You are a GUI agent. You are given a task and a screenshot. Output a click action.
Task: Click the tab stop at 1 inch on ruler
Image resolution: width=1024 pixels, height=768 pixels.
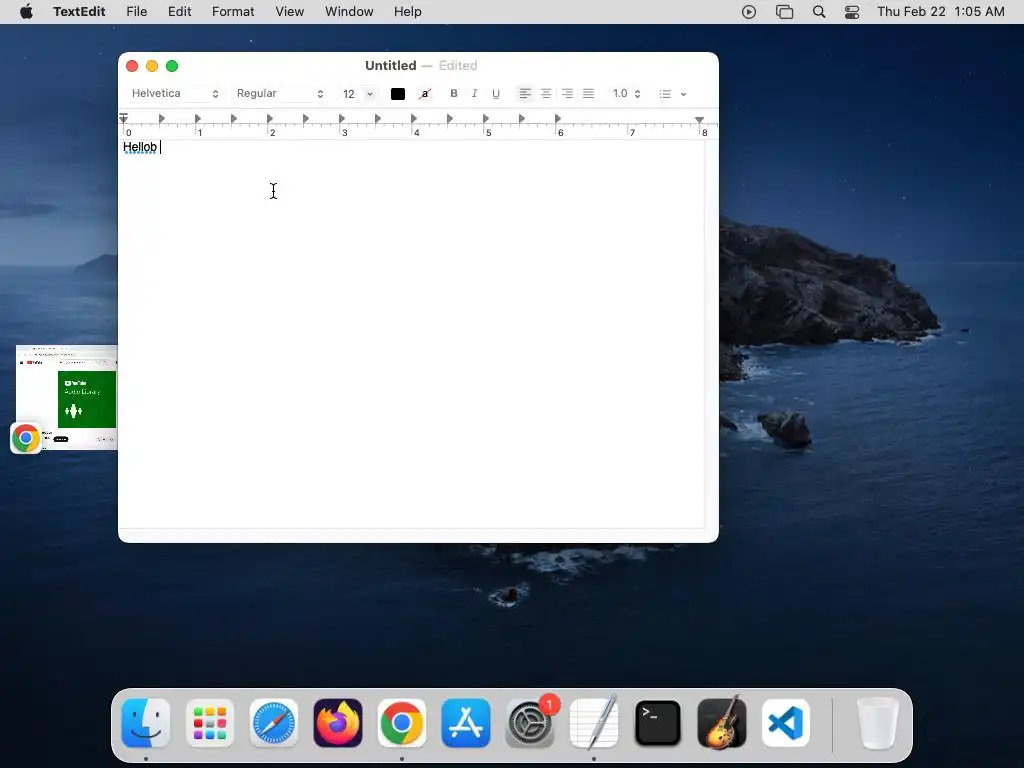[197, 119]
